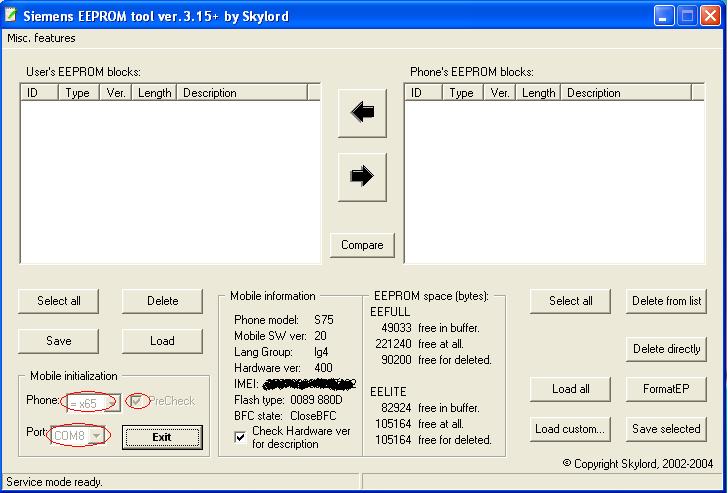Image resolution: width=728 pixels, height=493 pixels.
Task: Click the '0089 880D' flash type value
Action: [316, 400]
